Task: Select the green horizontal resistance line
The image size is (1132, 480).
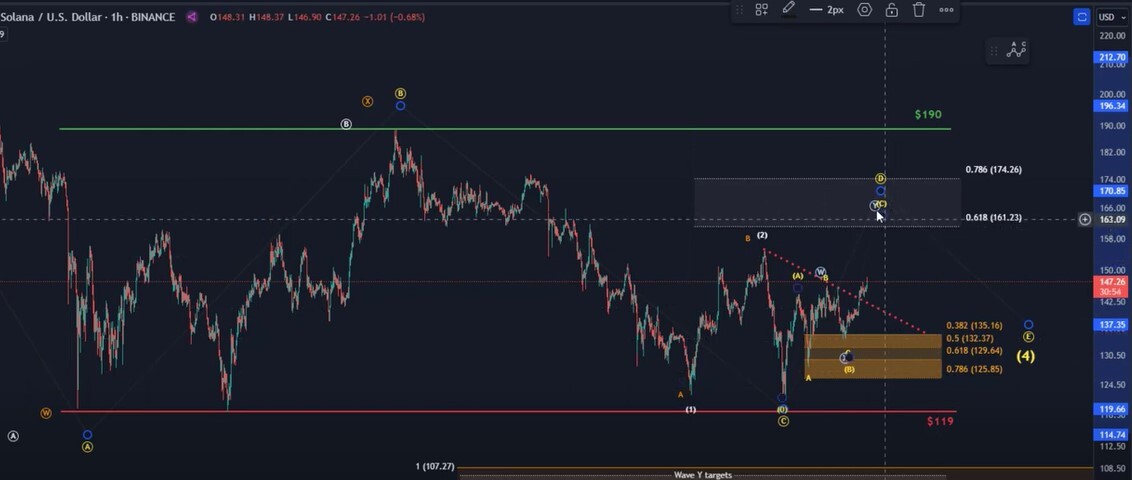Action: pyautogui.click(x=505, y=129)
